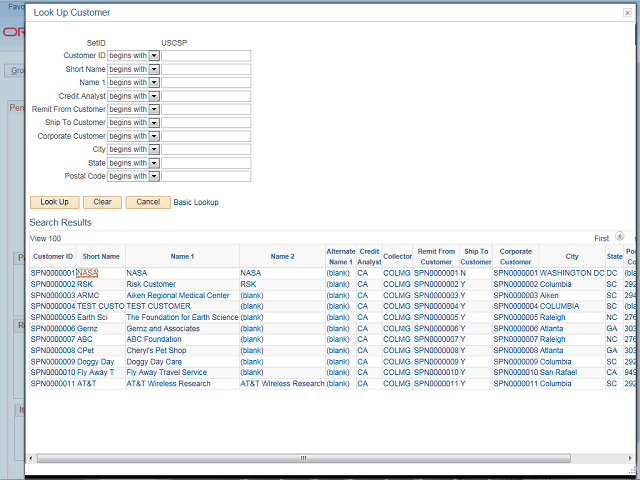This screenshot has width=640, height=480.
Task: Select Risk Customer name link
Action: [x=151, y=284]
